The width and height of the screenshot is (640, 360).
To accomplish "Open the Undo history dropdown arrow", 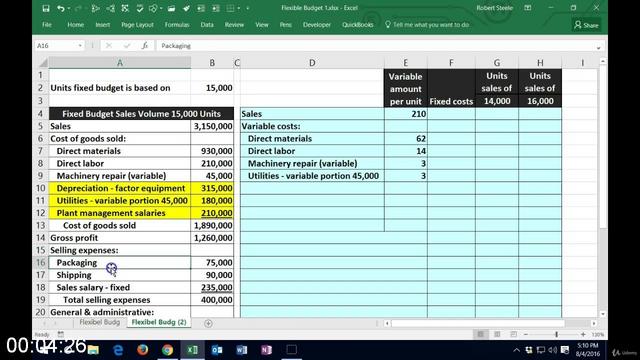I will pyautogui.click(x=69, y=8).
